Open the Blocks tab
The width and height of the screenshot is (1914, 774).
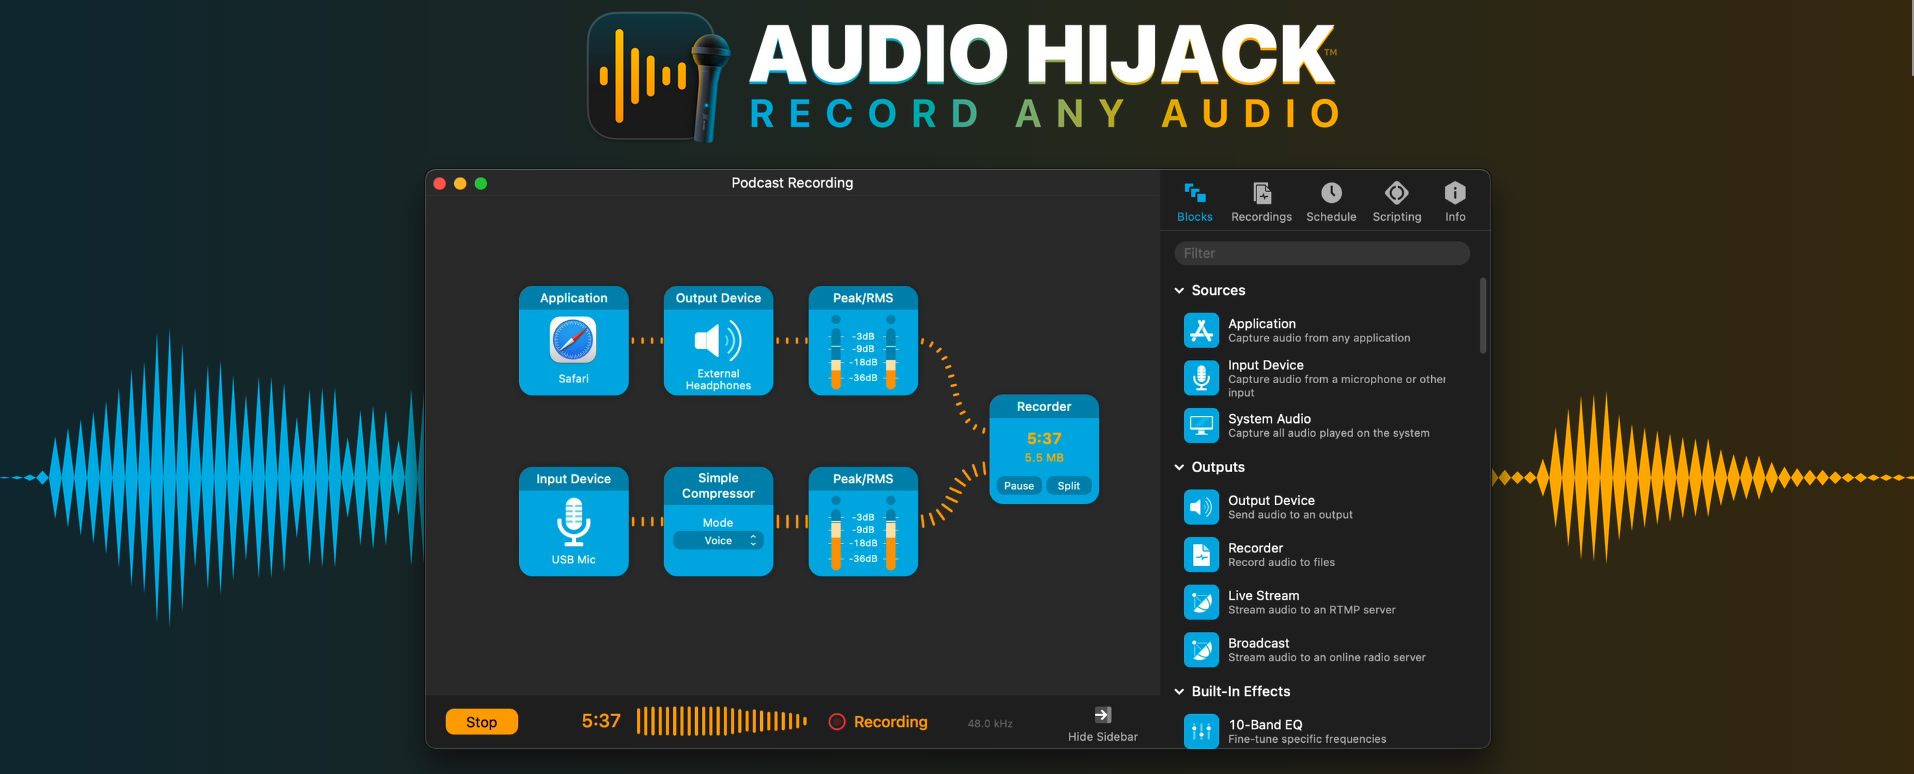(1194, 202)
